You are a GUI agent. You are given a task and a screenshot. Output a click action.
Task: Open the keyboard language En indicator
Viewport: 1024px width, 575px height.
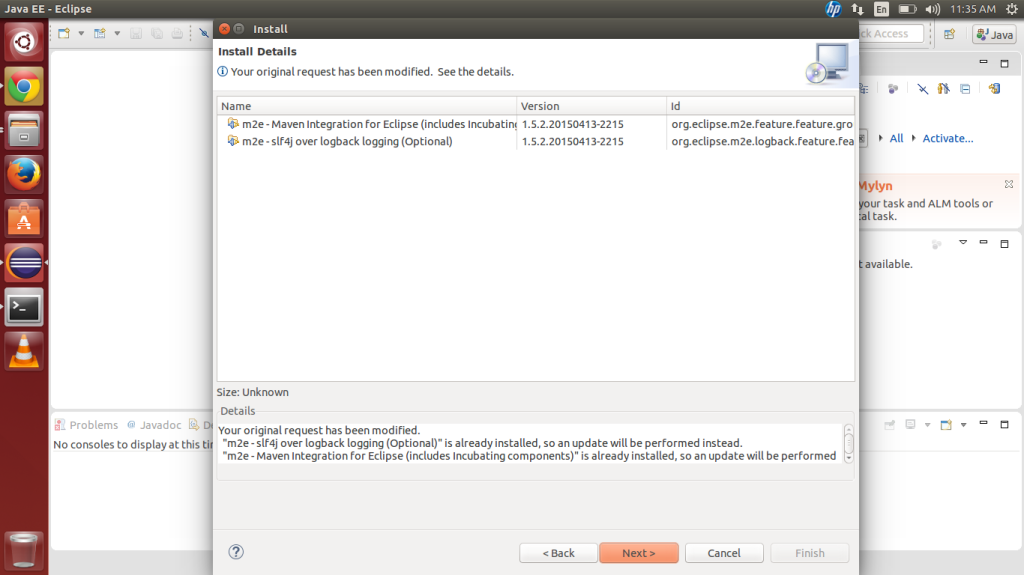point(882,9)
